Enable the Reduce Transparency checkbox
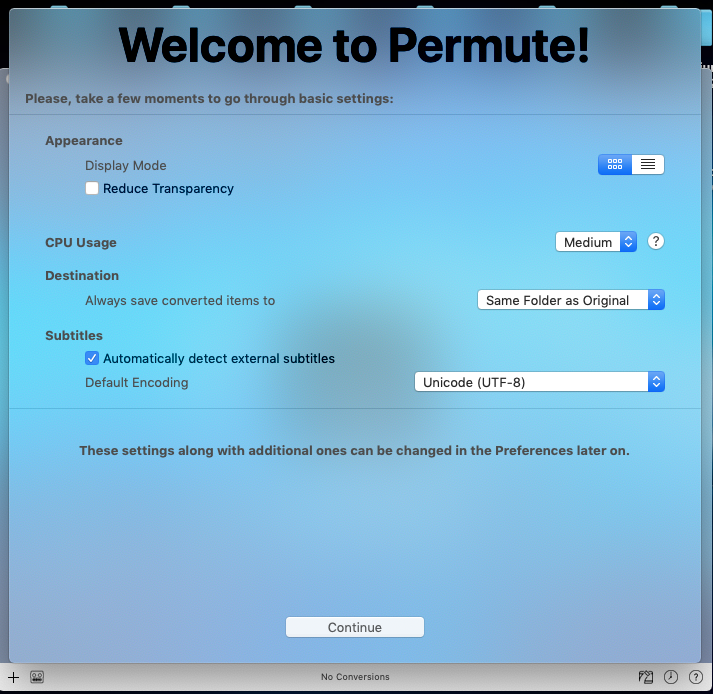The image size is (713, 694). [x=92, y=188]
